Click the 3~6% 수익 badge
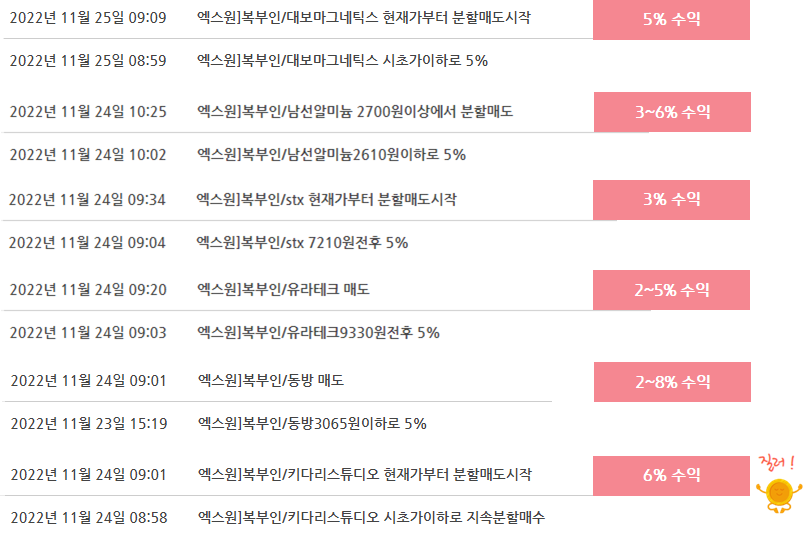Image resolution: width=811 pixels, height=533 pixels. 672,112
